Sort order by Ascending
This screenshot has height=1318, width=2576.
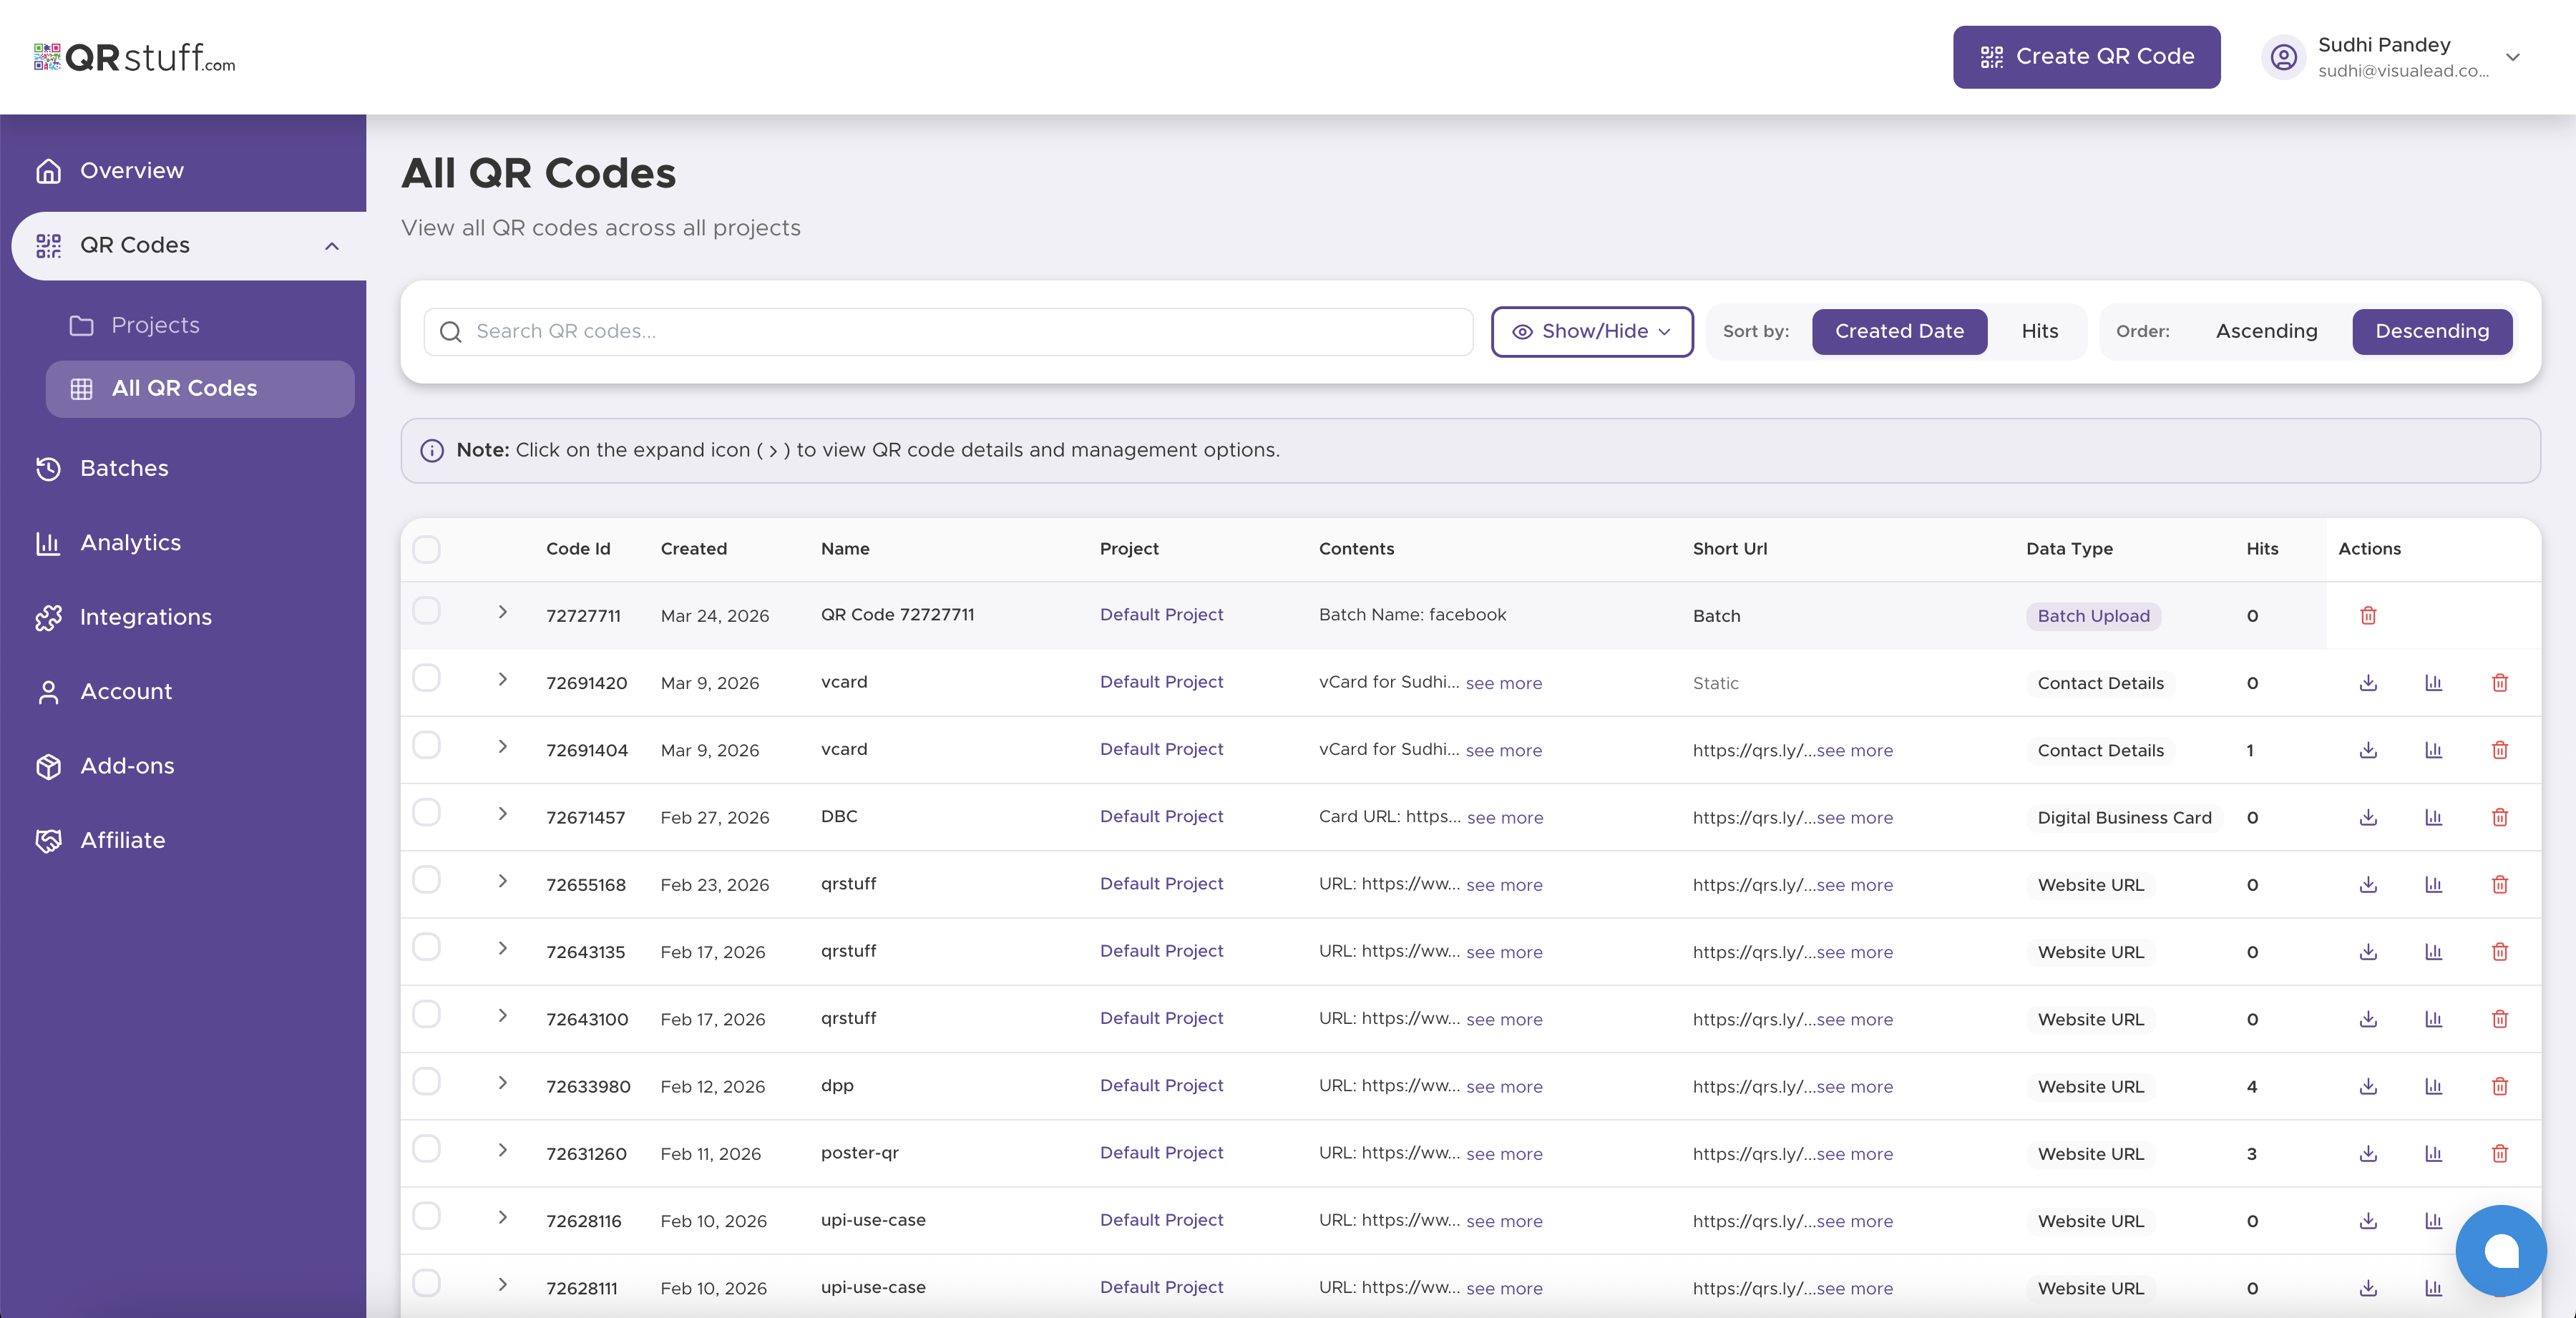tap(2265, 331)
